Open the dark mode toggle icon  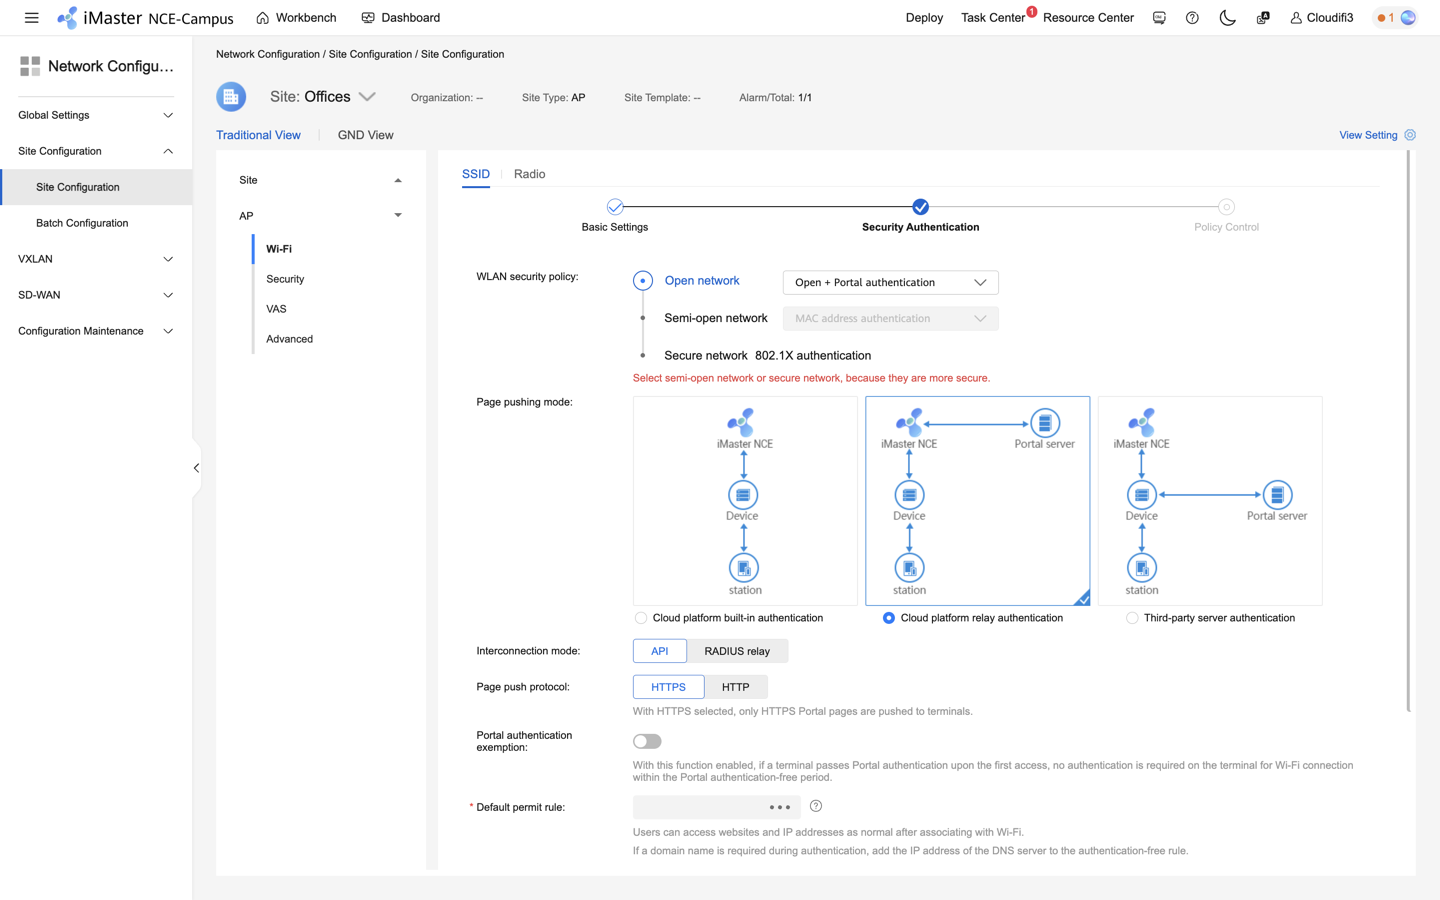(x=1227, y=17)
